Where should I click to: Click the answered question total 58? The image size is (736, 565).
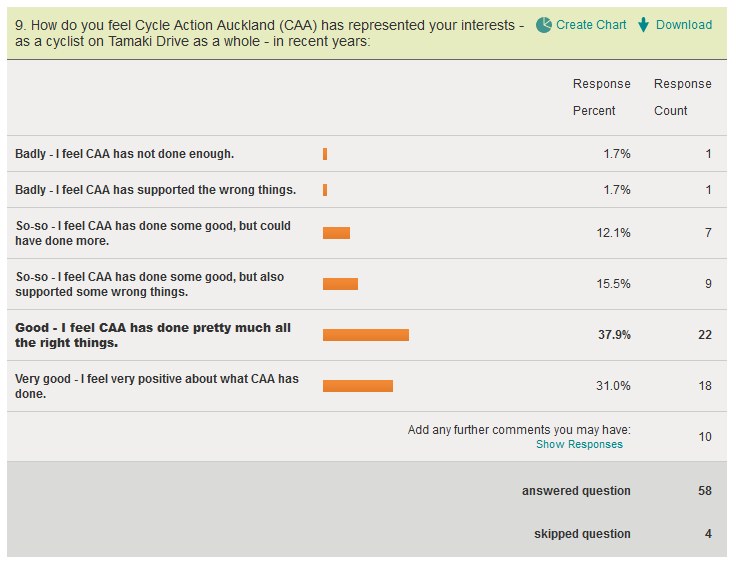(x=705, y=491)
